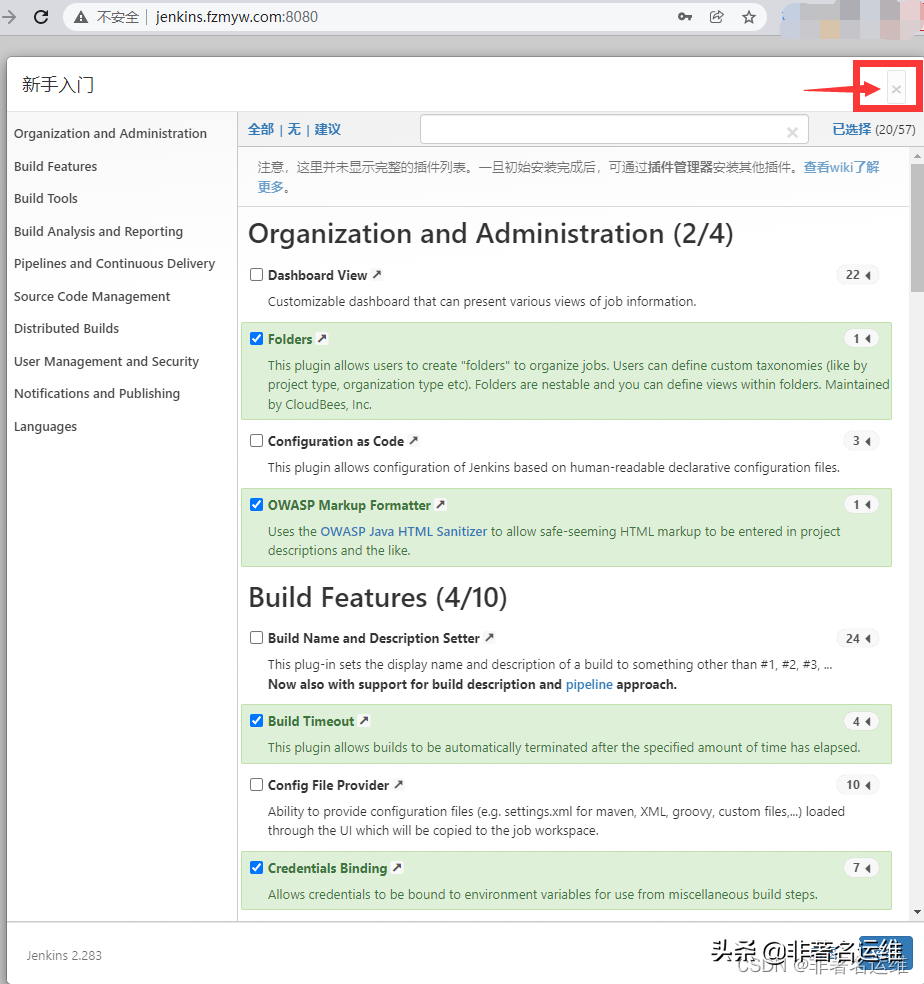The height and width of the screenshot is (984, 924).
Task: Expand Configuration as Code dependencies badge 3
Action: coord(861,441)
